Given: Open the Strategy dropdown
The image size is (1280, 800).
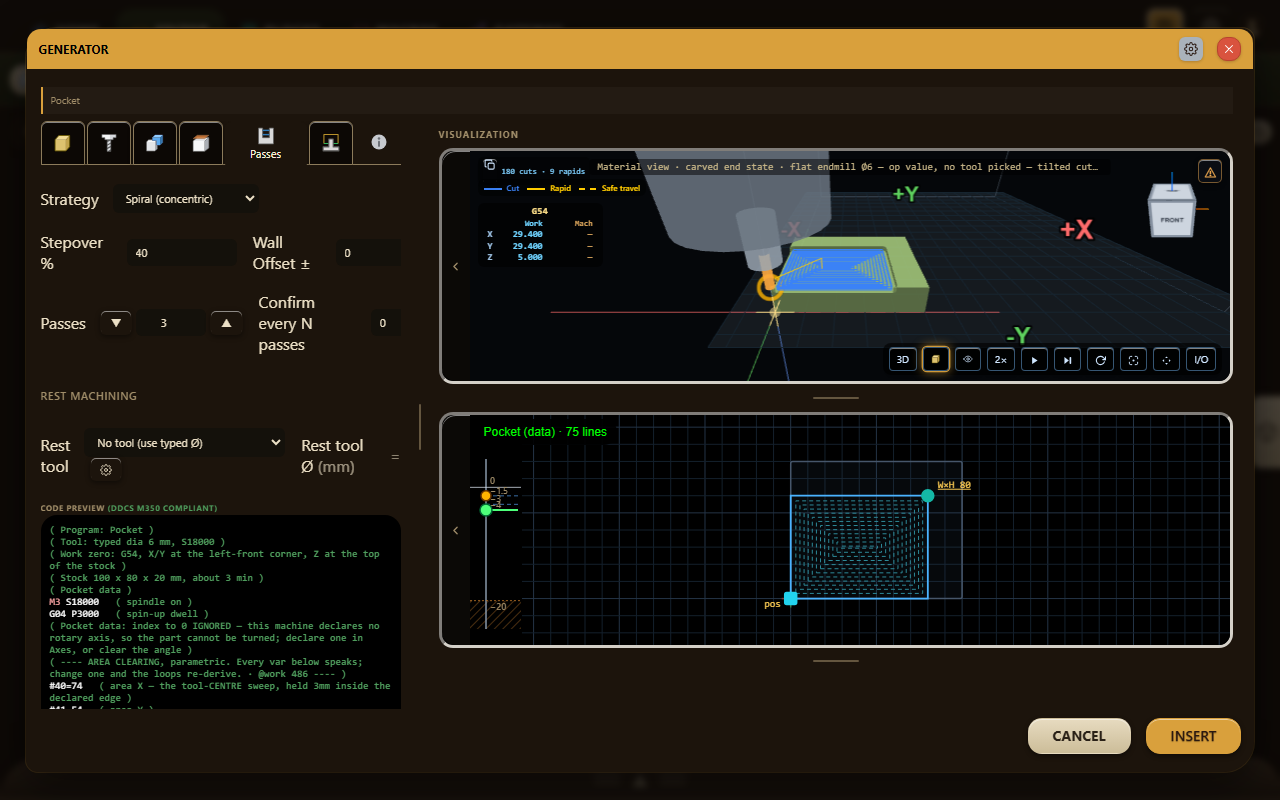Looking at the screenshot, I should point(186,199).
